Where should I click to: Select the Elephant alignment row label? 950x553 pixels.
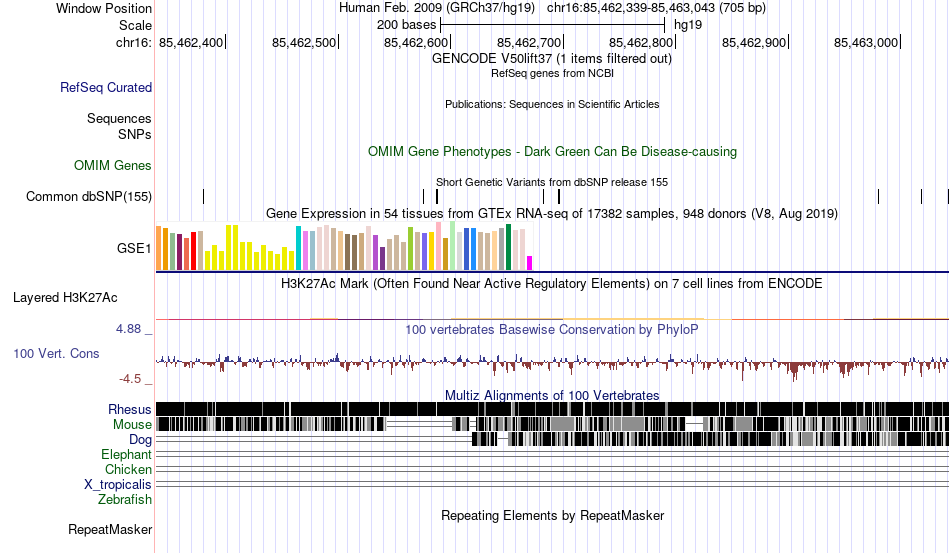coord(126,454)
